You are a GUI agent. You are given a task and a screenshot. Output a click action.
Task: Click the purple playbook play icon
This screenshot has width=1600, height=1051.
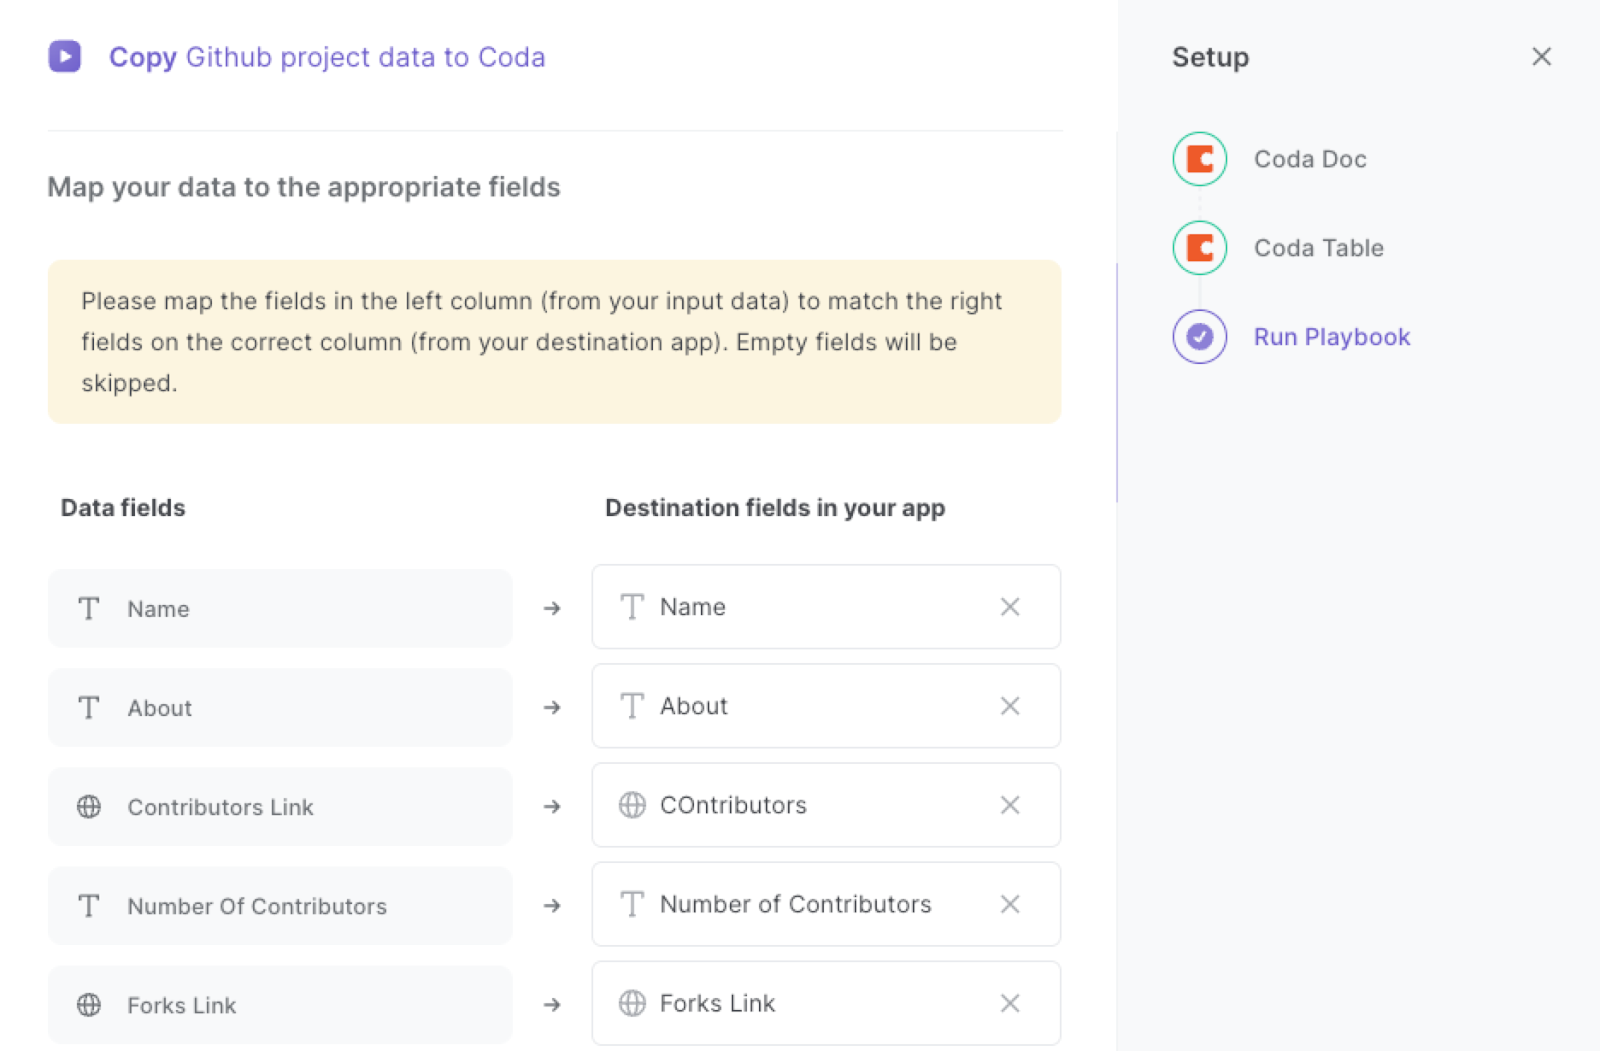[x=65, y=56]
